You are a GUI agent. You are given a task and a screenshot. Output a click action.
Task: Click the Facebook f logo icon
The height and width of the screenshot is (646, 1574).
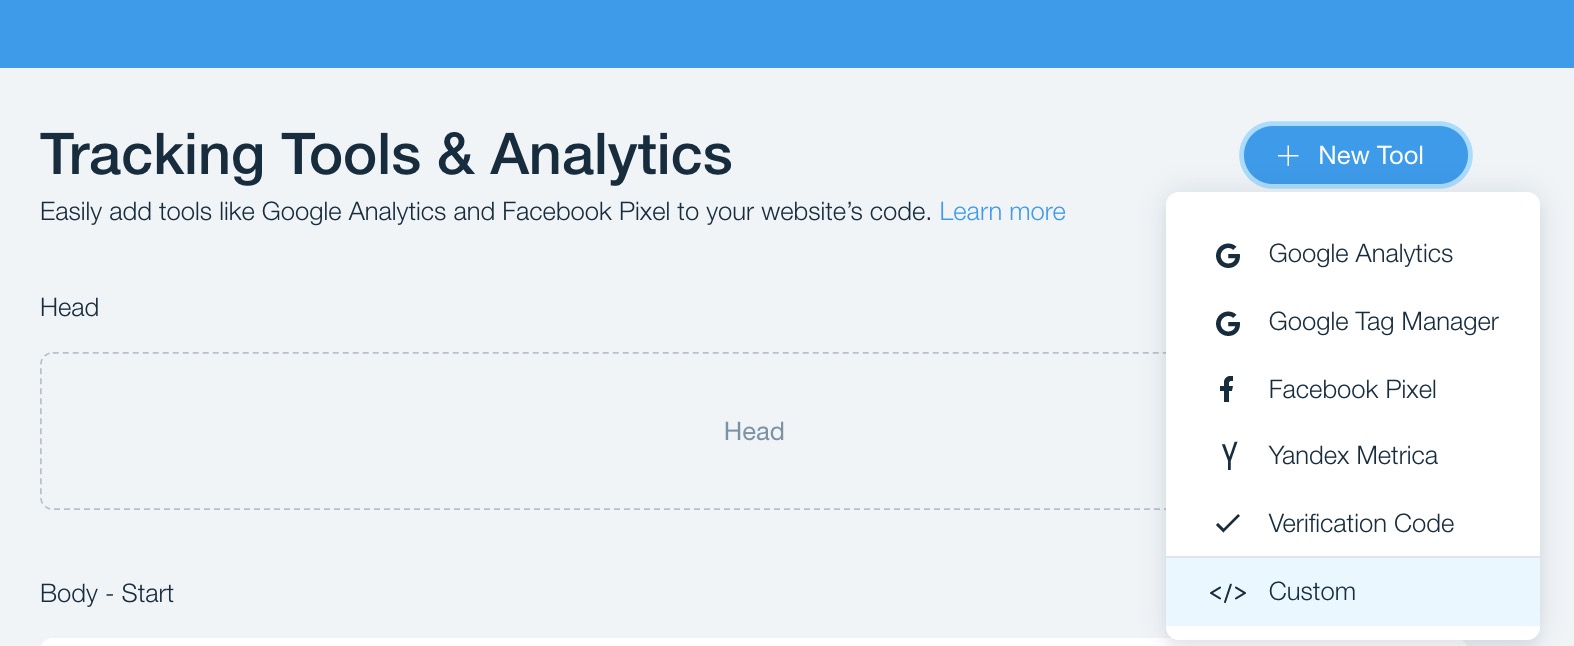point(1227,389)
